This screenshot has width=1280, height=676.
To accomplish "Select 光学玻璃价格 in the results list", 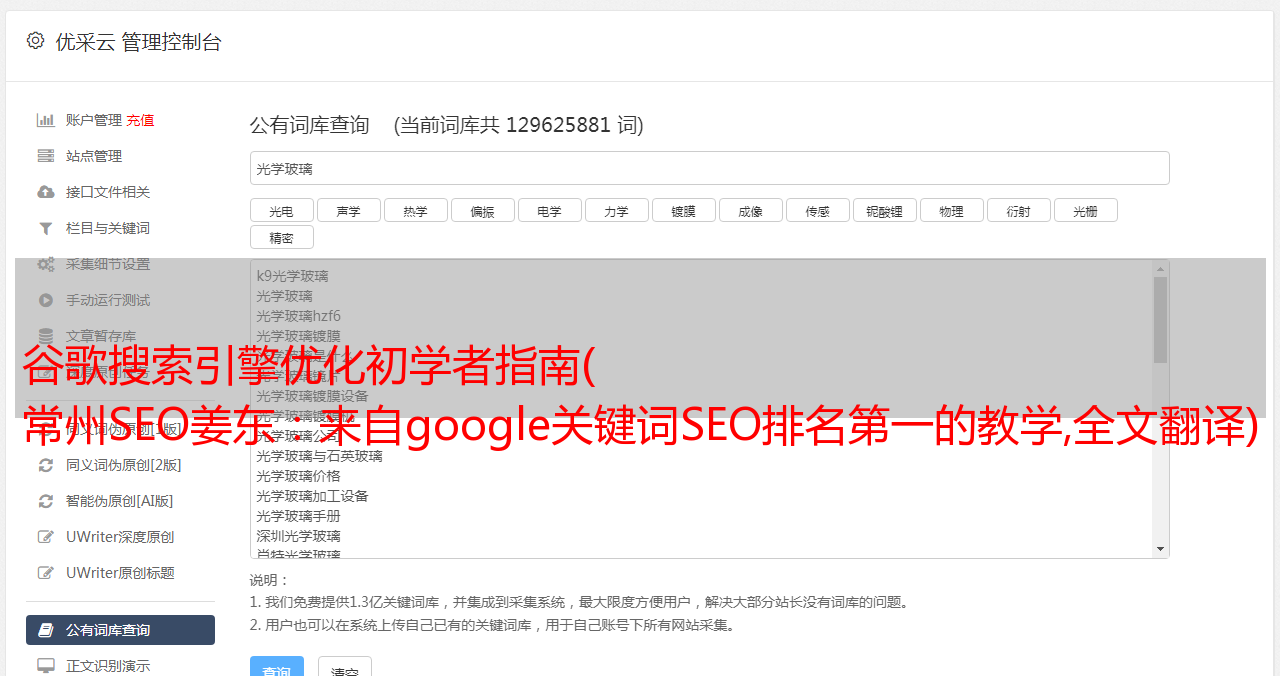I will (298, 476).
